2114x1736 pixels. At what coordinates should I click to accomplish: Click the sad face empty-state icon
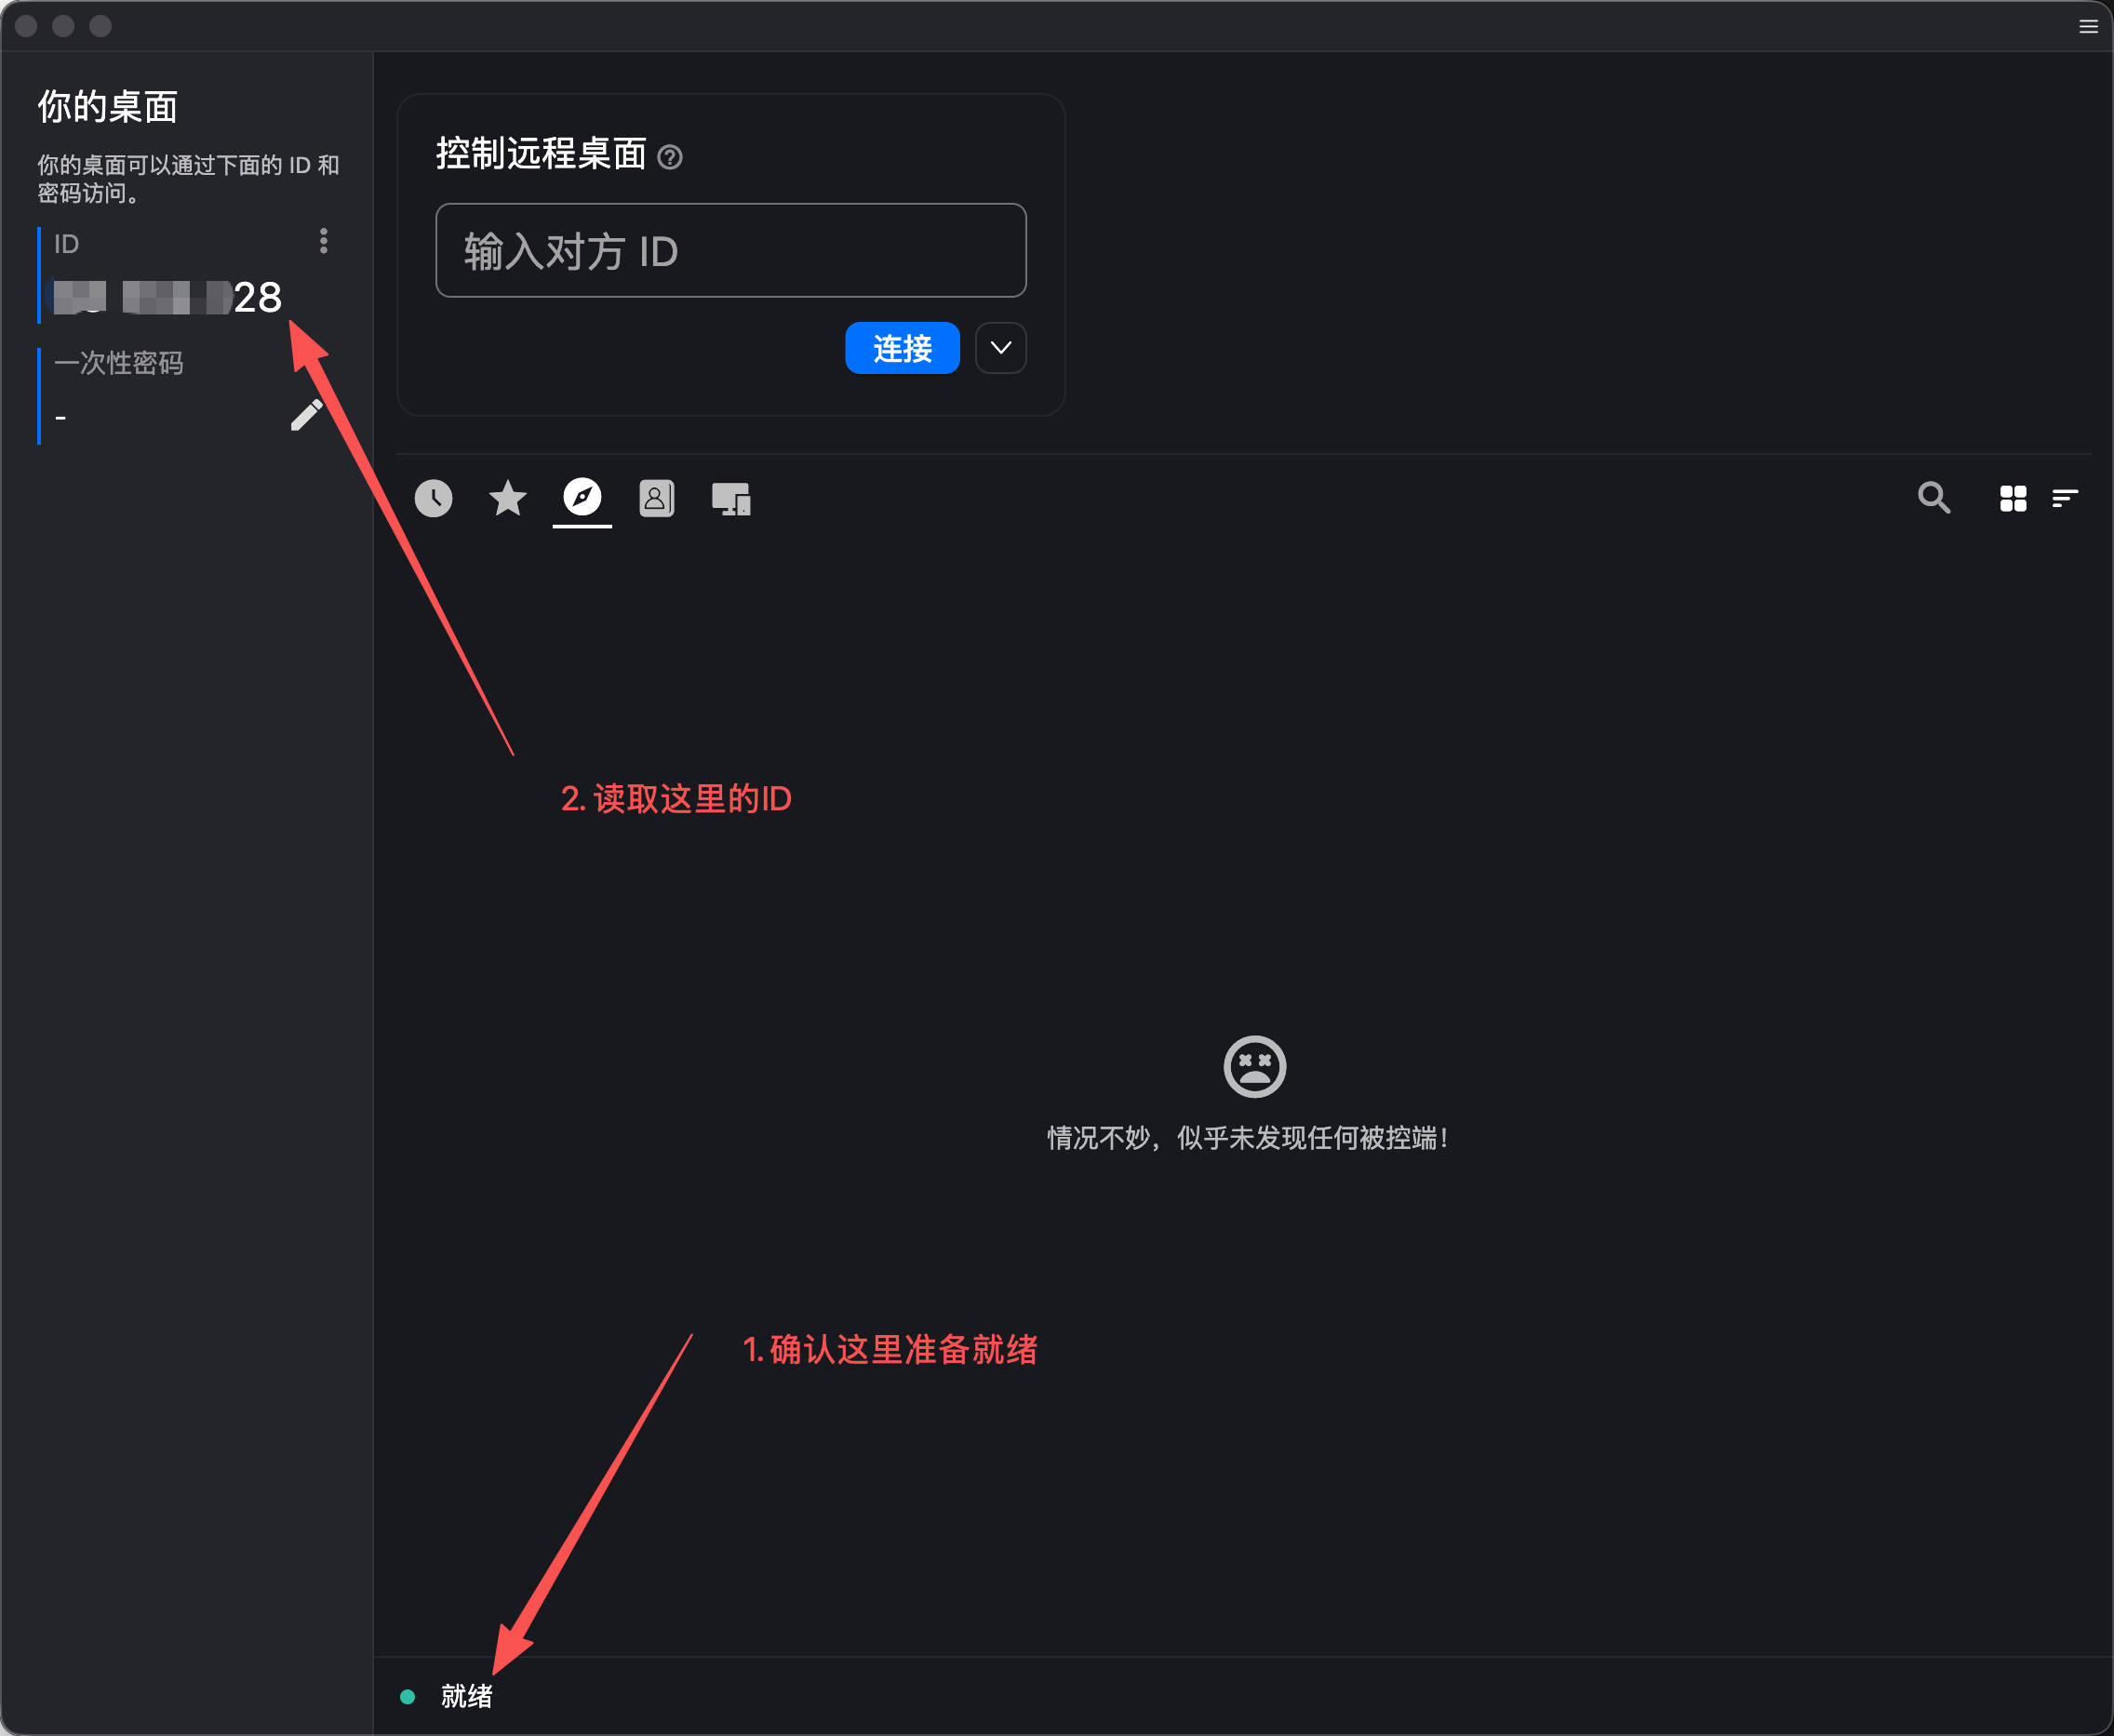pyautogui.click(x=1254, y=1066)
